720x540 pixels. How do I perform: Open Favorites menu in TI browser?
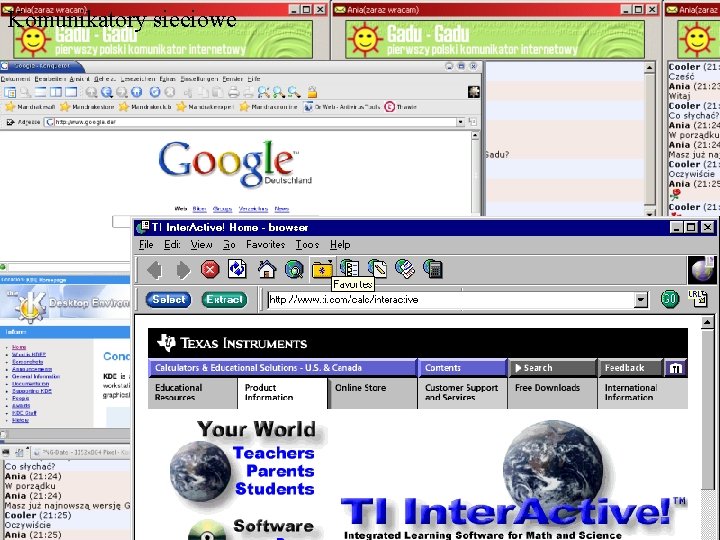coord(265,245)
